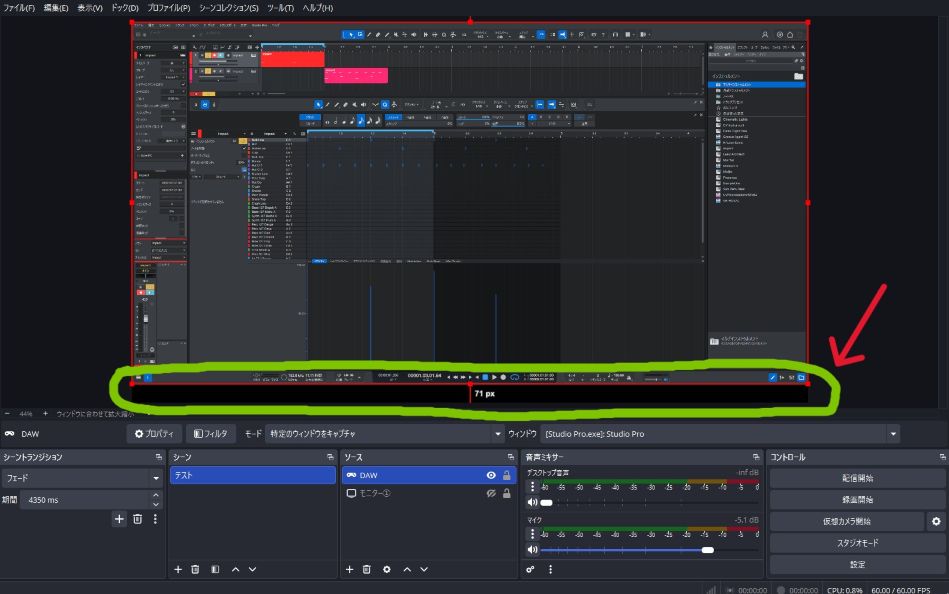
Task: Unlock the DAW source lock icon
Action: coord(506,476)
